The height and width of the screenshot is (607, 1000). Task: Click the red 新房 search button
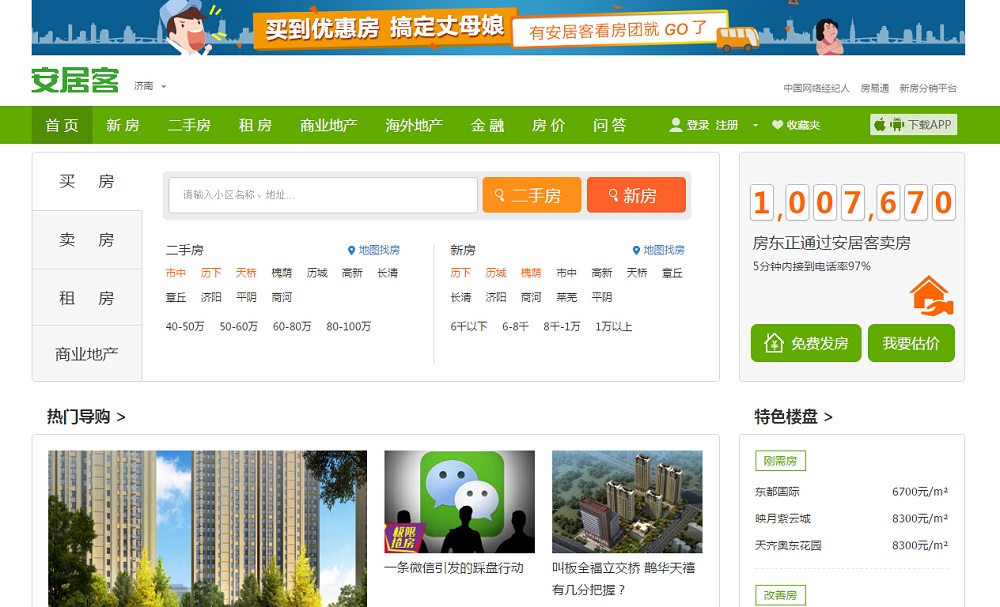636,195
